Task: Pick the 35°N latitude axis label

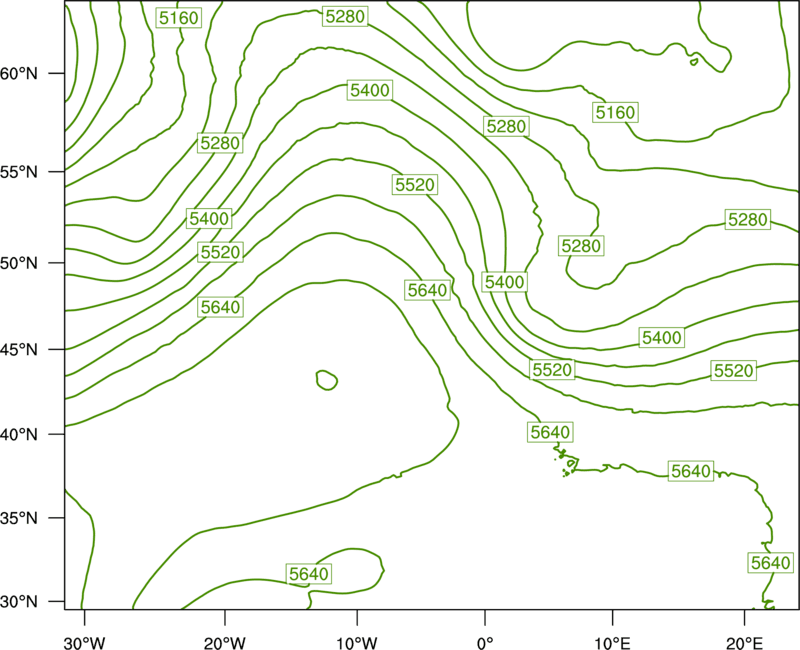Action: coord(19,518)
